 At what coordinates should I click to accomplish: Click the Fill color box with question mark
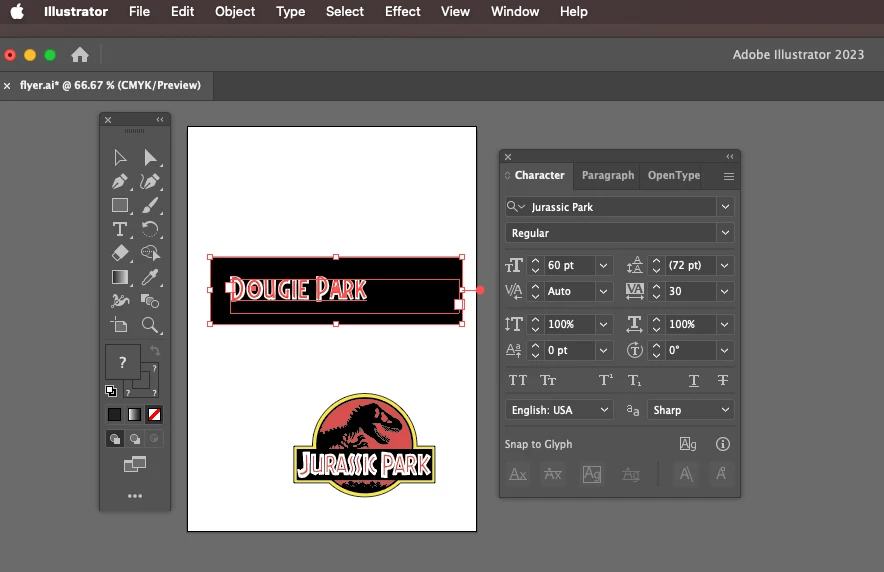(x=122, y=362)
